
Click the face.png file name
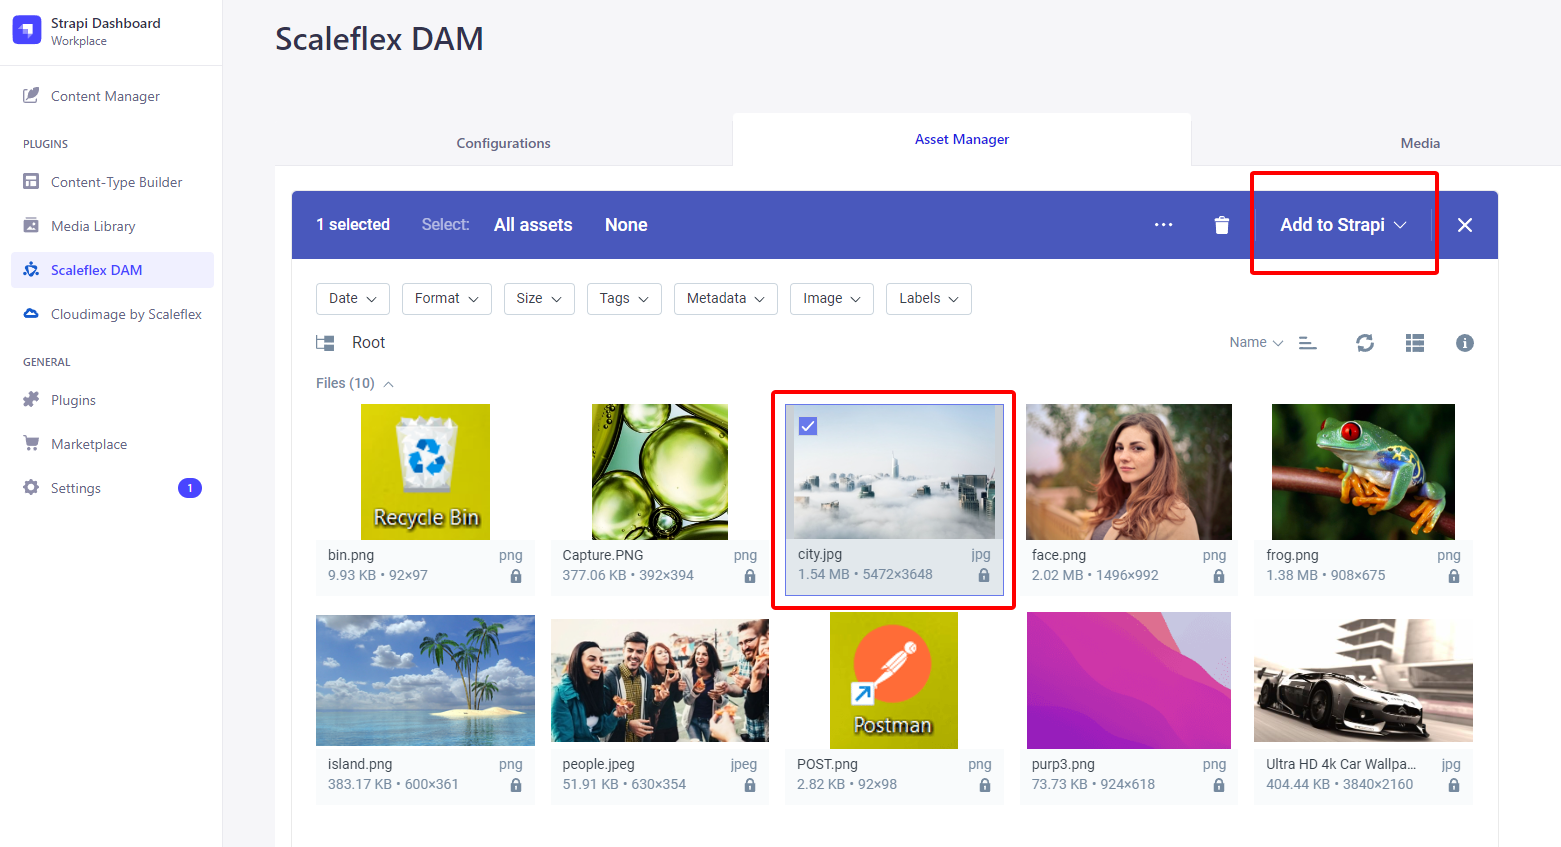pos(1059,555)
